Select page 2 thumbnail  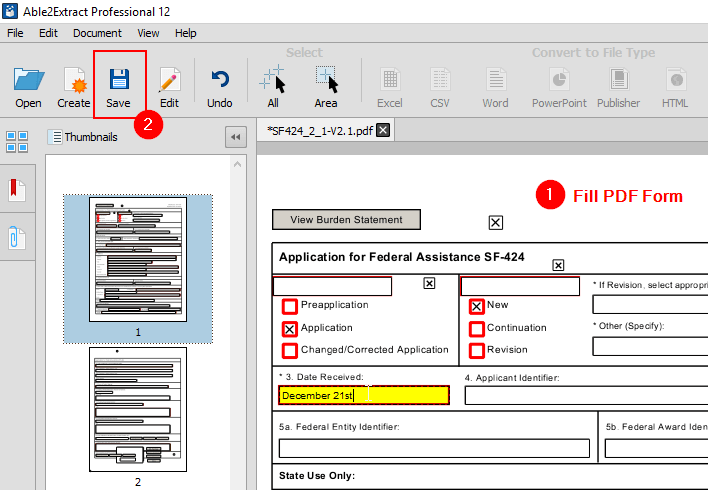tap(138, 409)
